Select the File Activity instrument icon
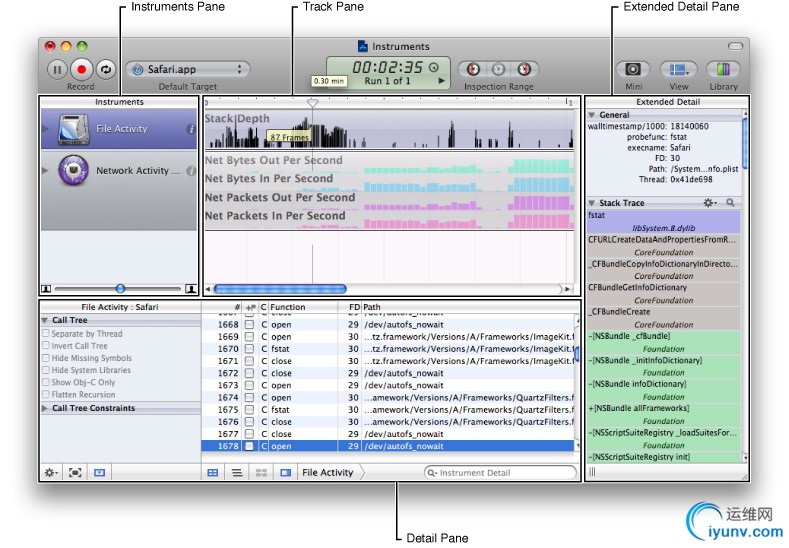Screen dimensions: 789x548 [x=74, y=129]
